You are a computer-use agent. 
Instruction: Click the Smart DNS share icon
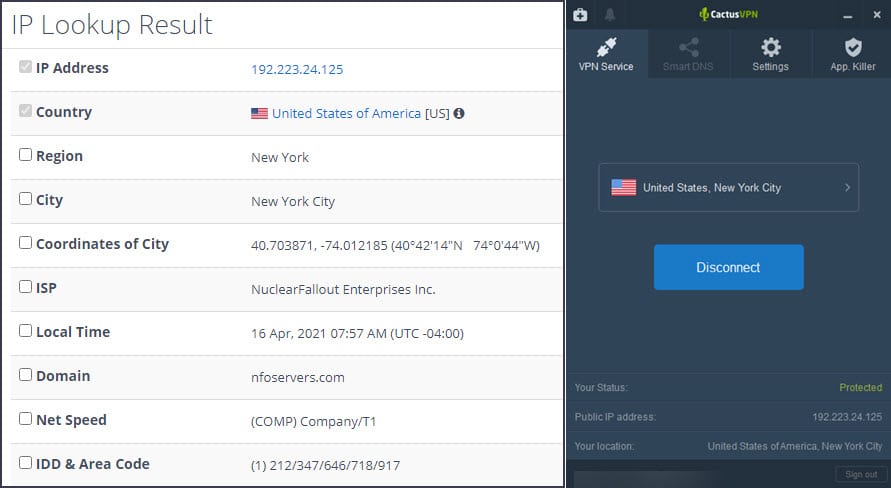tap(689, 47)
